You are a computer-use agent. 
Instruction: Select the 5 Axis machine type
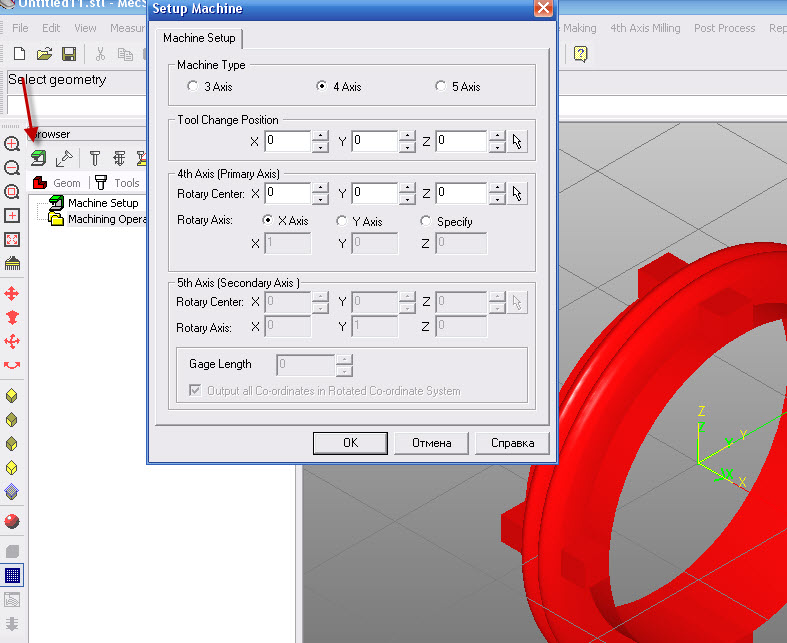point(458,86)
